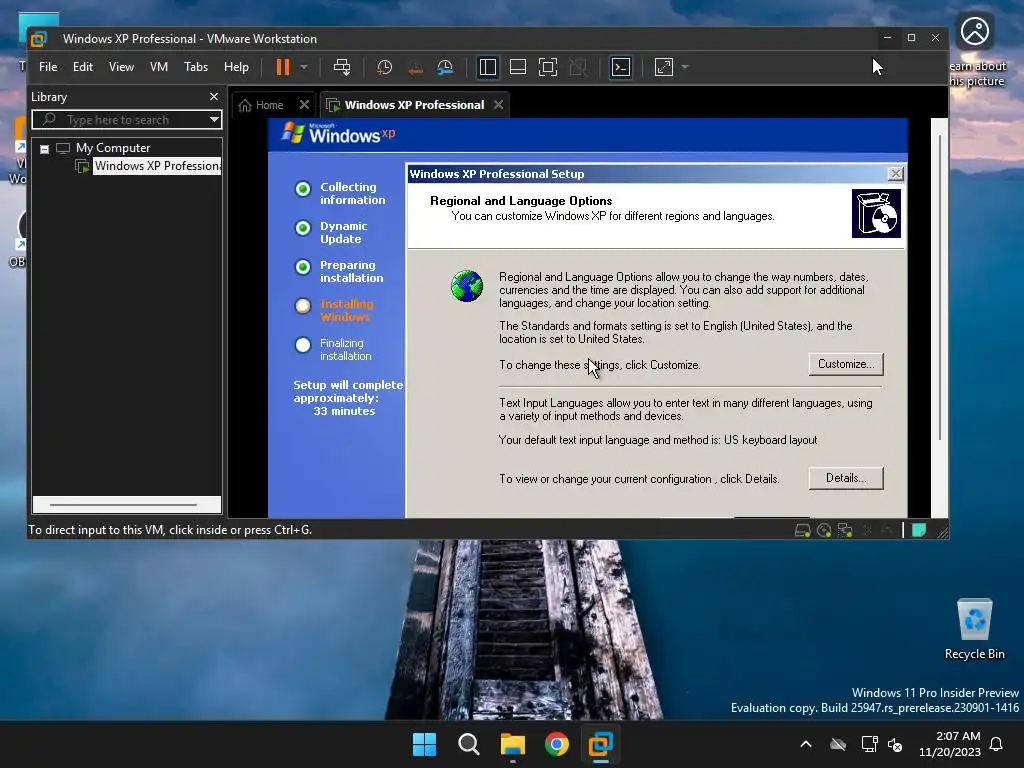Open the clock showing 2:07 AM
1024x768 pixels.
[x=950, y=744]
